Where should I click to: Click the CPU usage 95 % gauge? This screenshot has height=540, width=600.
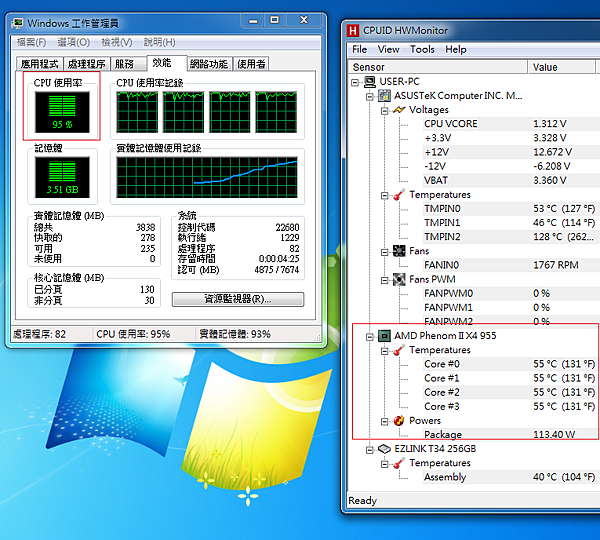(62, 112)
